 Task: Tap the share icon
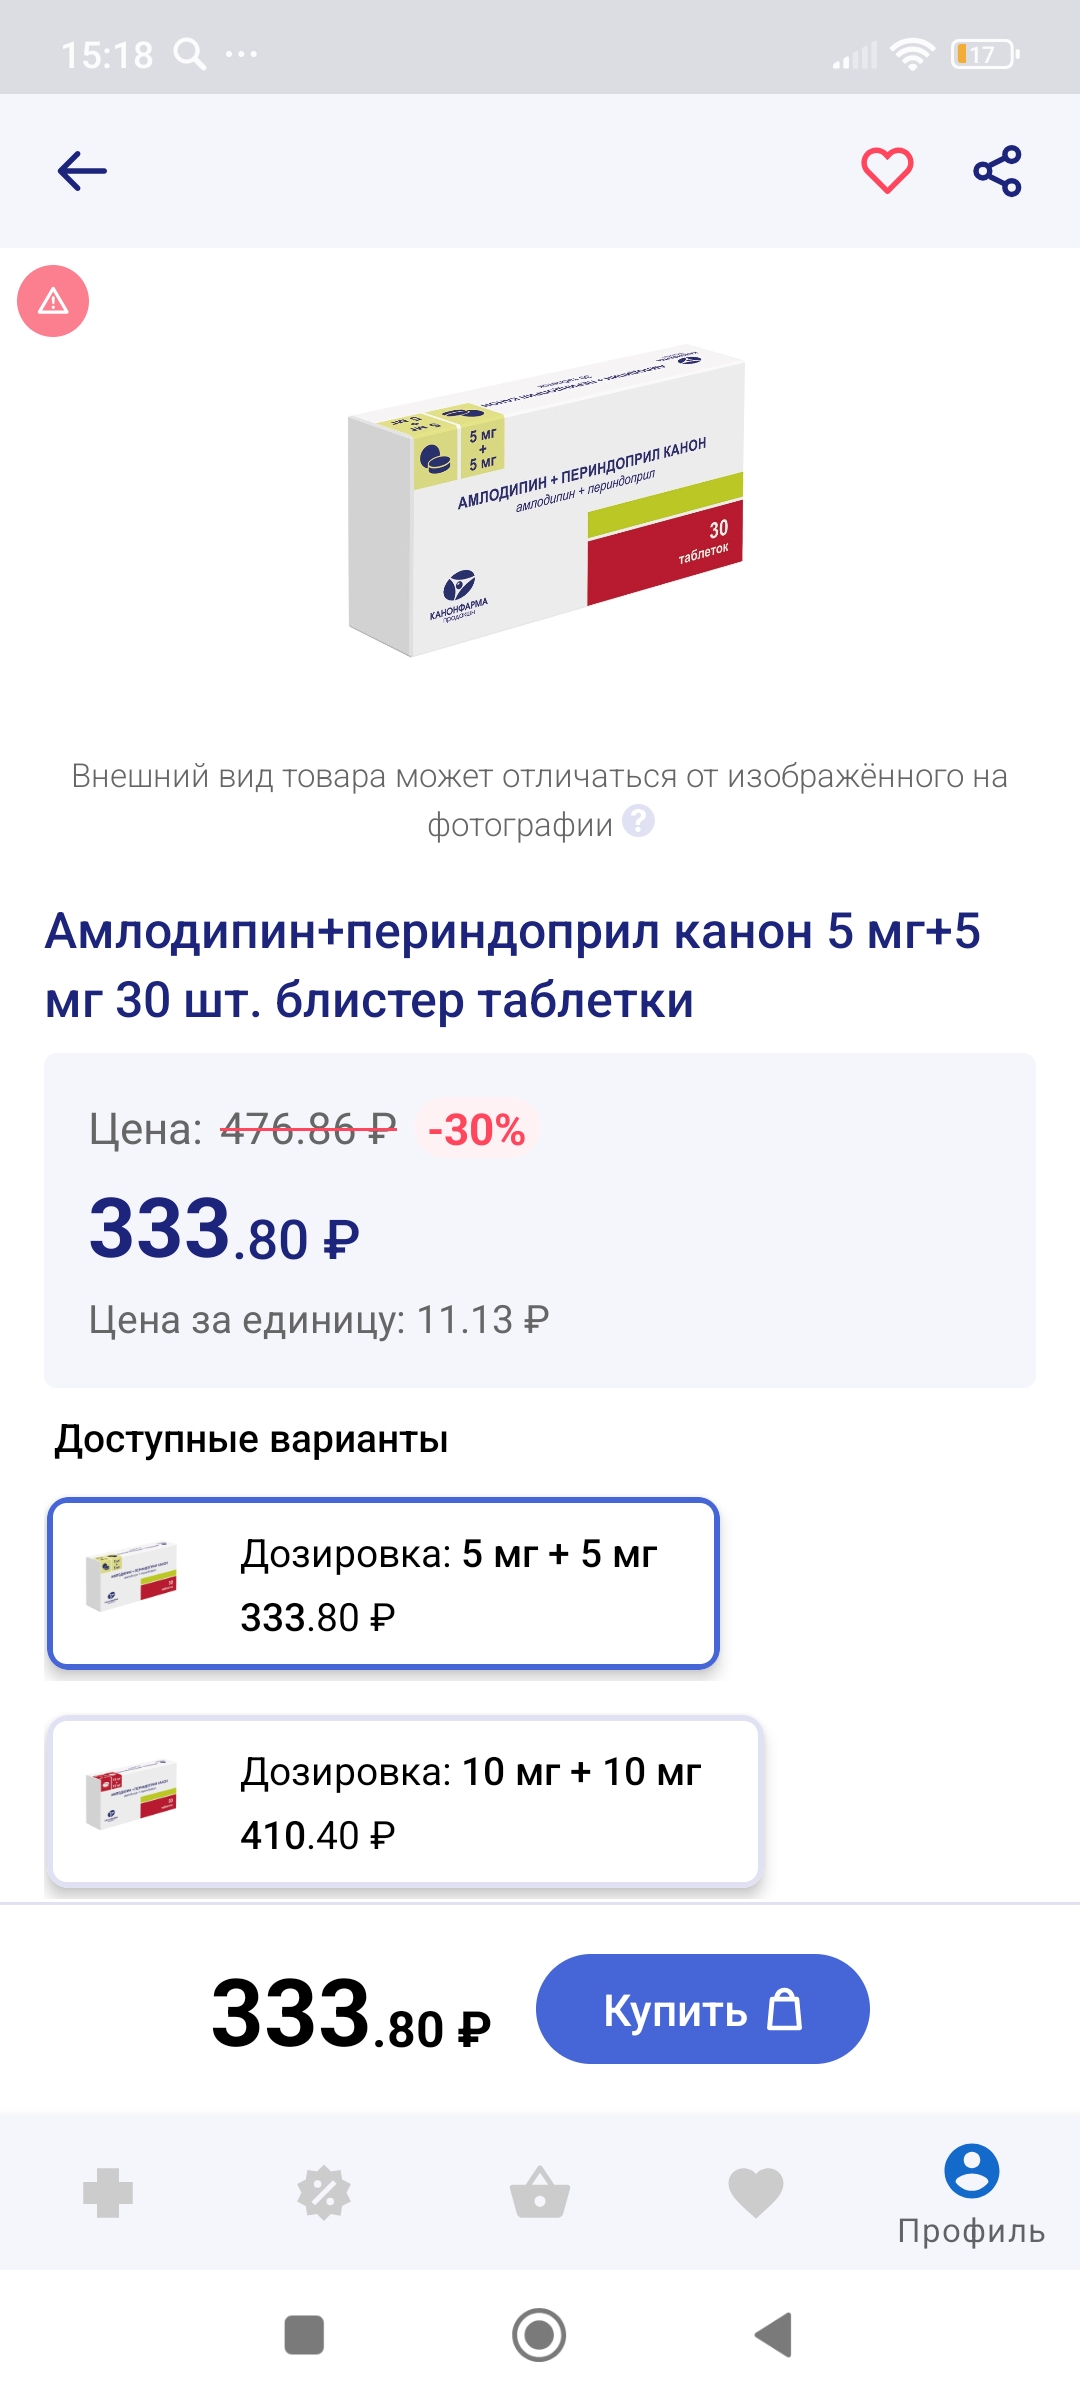[x=997, y=171]
